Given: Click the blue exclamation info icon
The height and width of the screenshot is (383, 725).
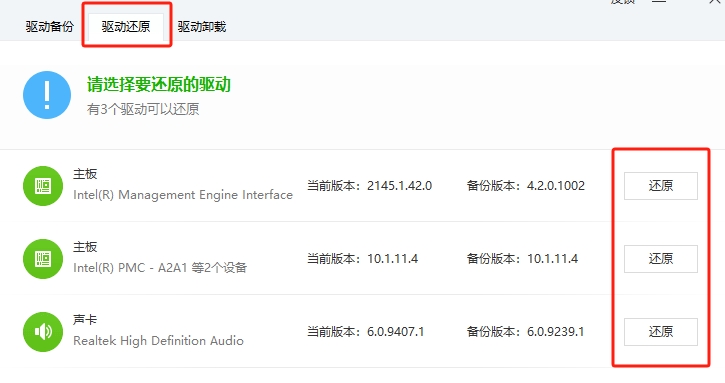Looking at the screenshot, I should (47, 95).
